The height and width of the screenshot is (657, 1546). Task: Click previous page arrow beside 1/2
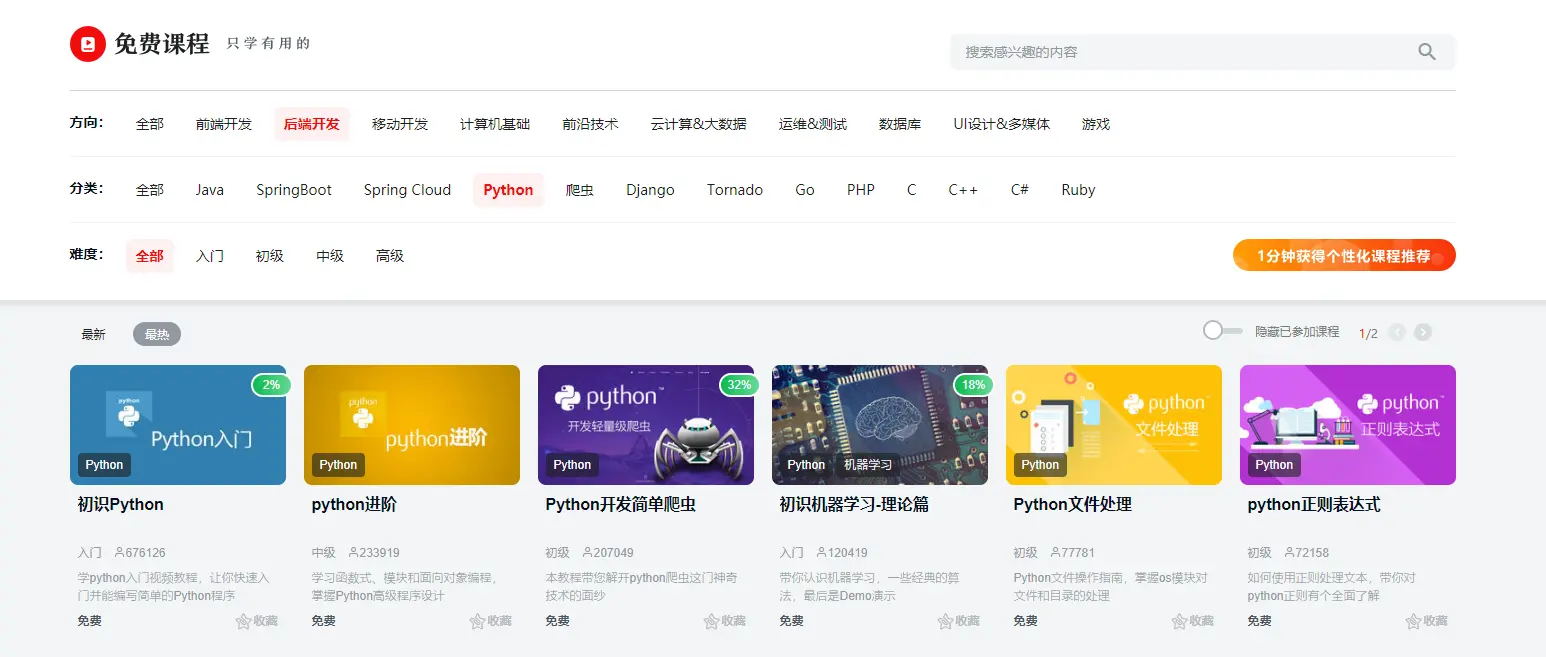[x=1397, y=332]
